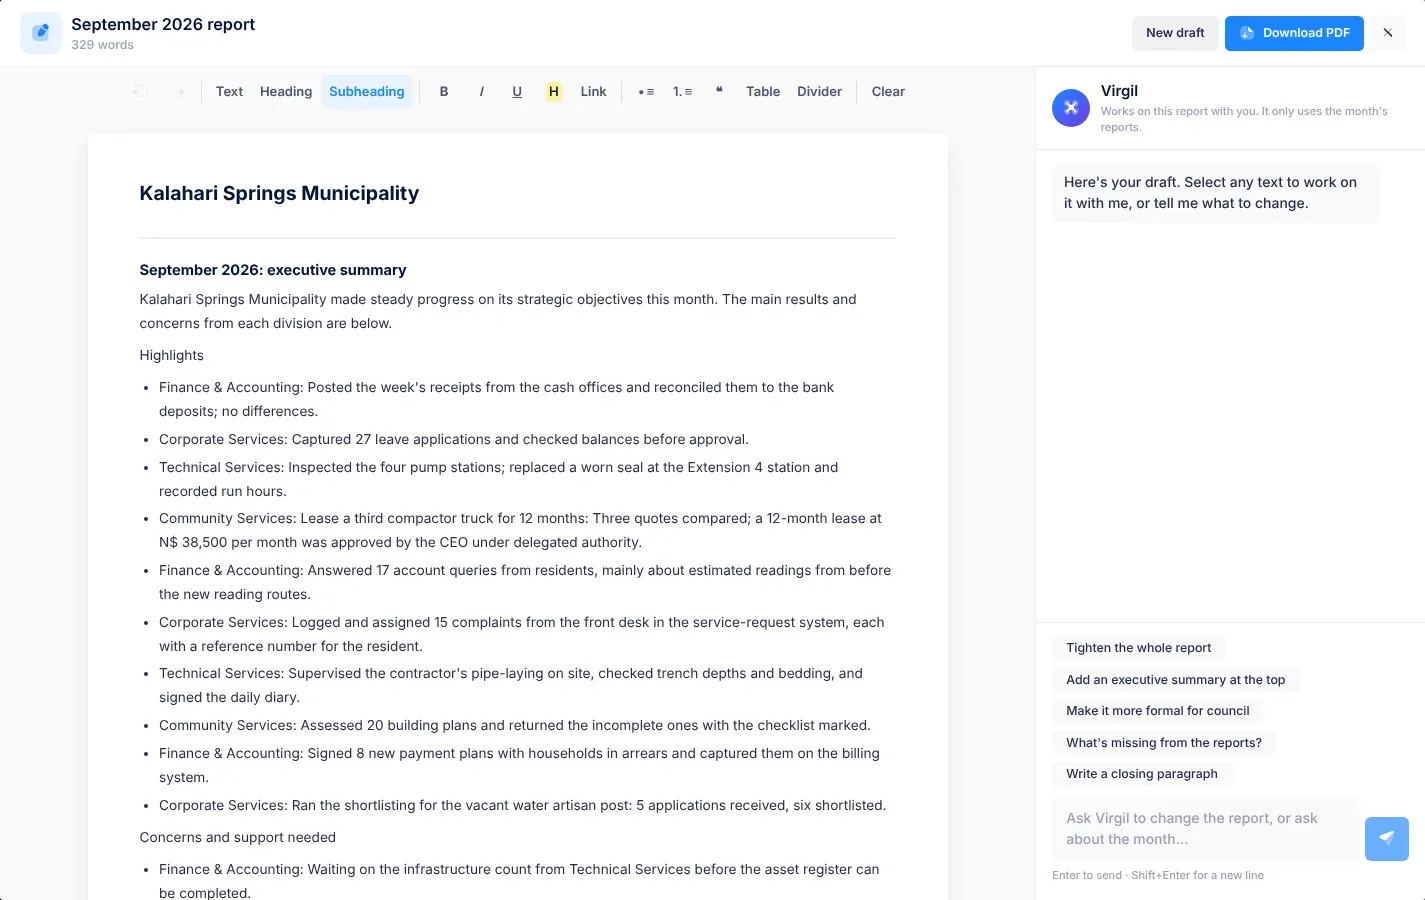
Task: Insert a Divider
Action: tap(819, 92)
